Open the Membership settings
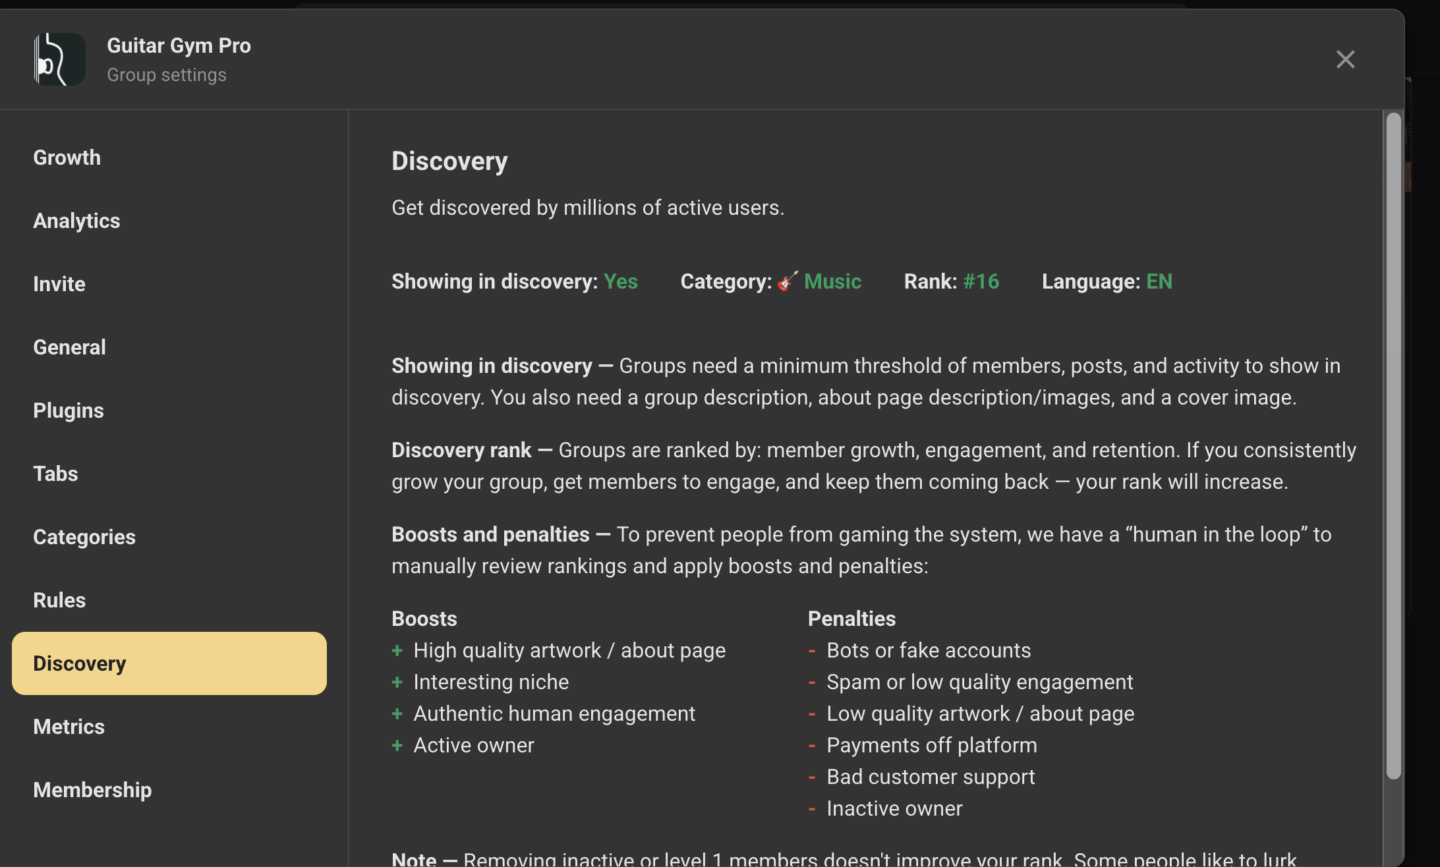 click(92, 790)
